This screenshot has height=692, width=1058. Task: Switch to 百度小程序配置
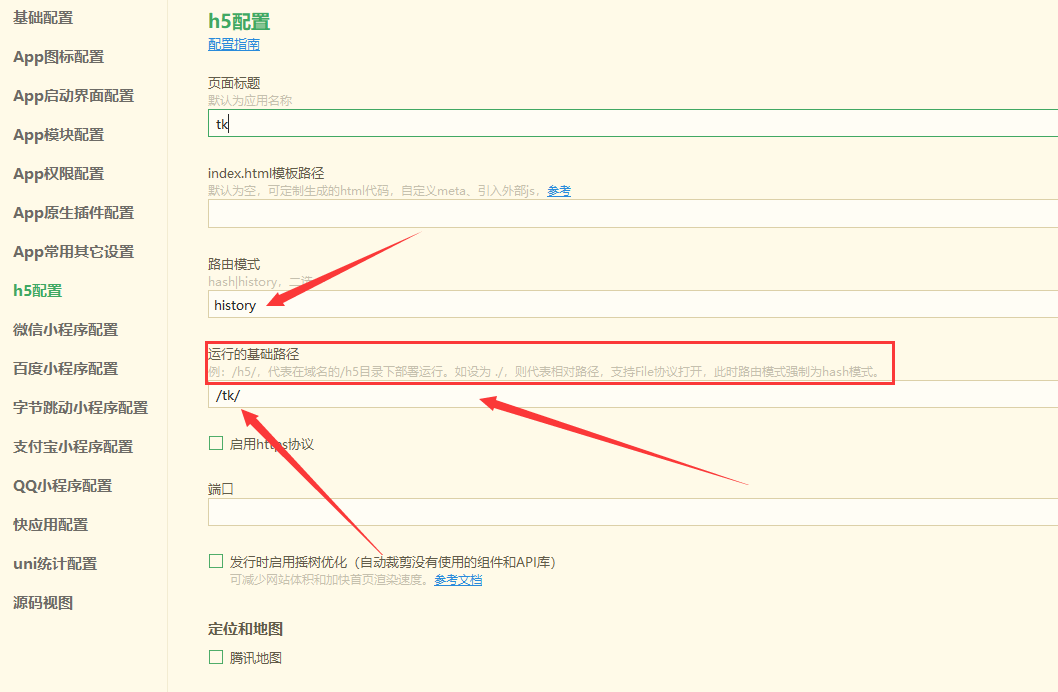click(64, 368)
